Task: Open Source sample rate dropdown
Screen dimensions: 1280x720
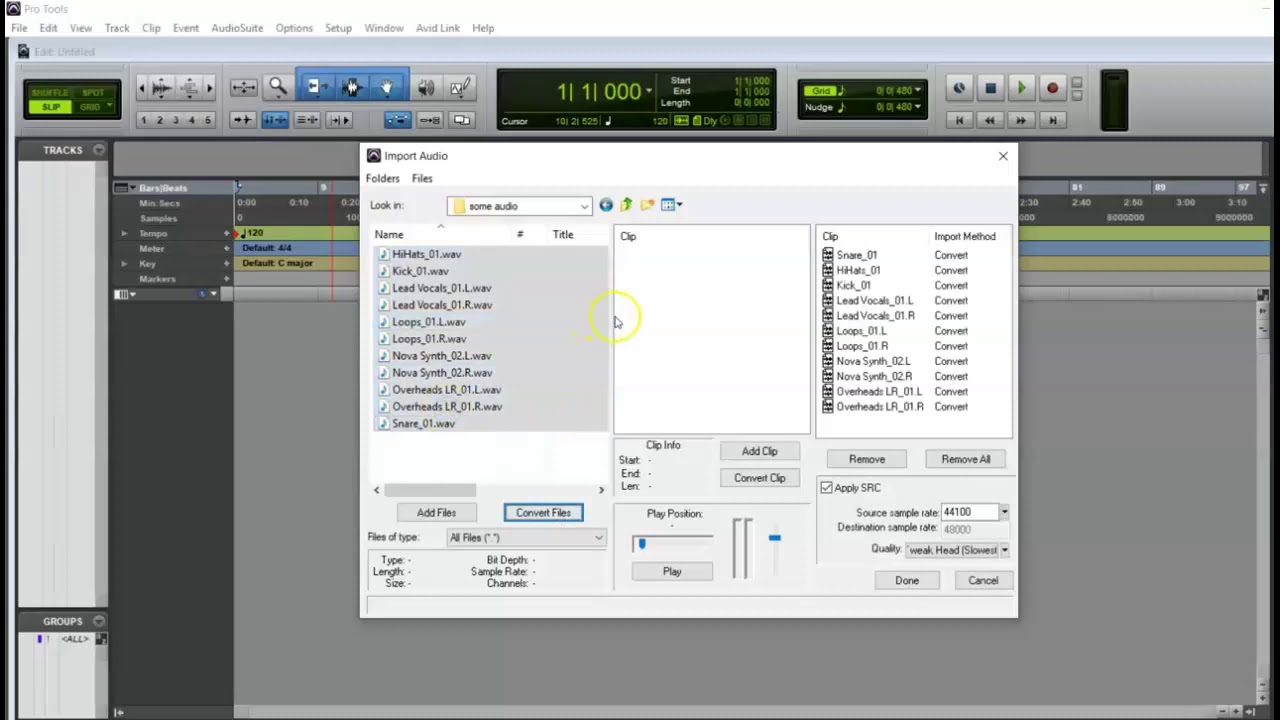Action: coord(1004,512)
